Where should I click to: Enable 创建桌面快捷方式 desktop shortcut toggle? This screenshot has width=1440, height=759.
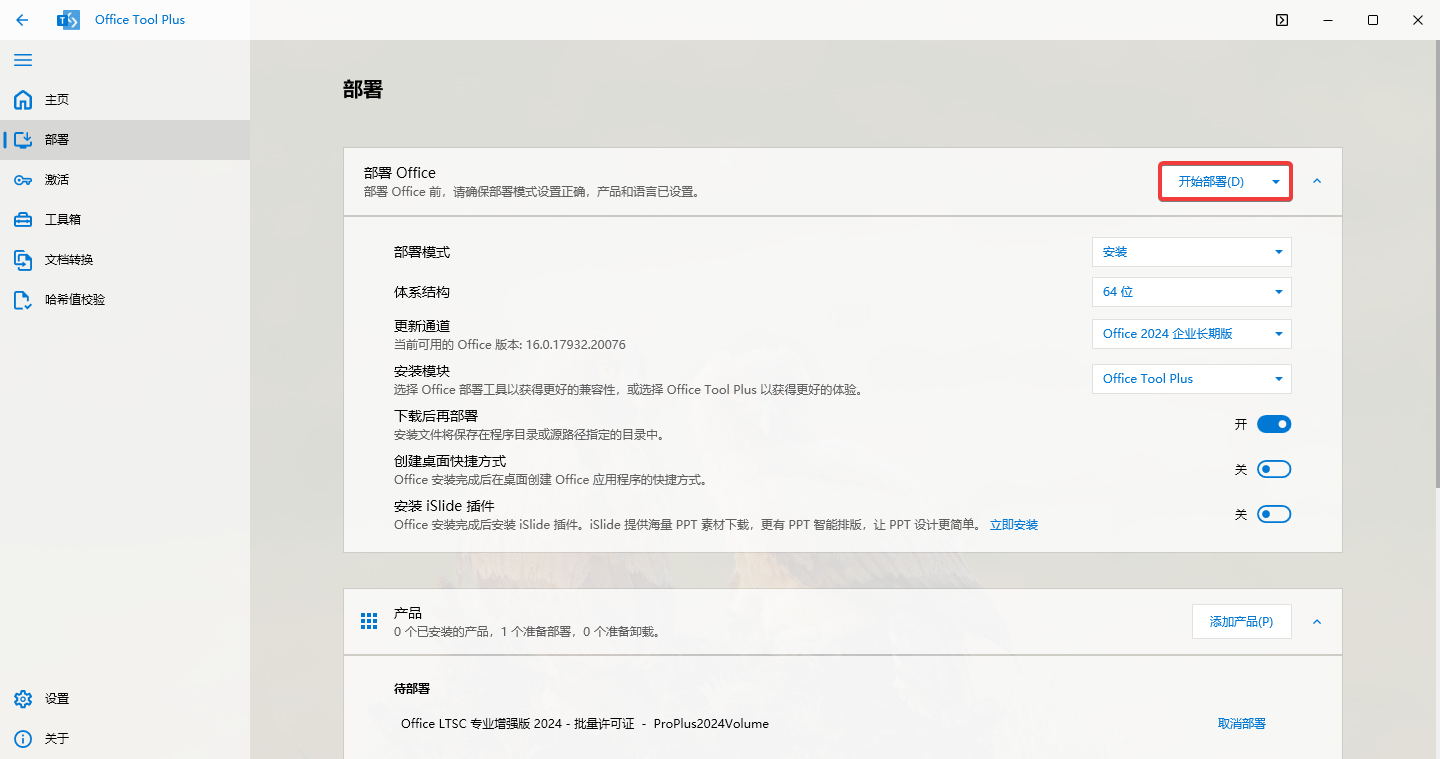(1273, 468)
